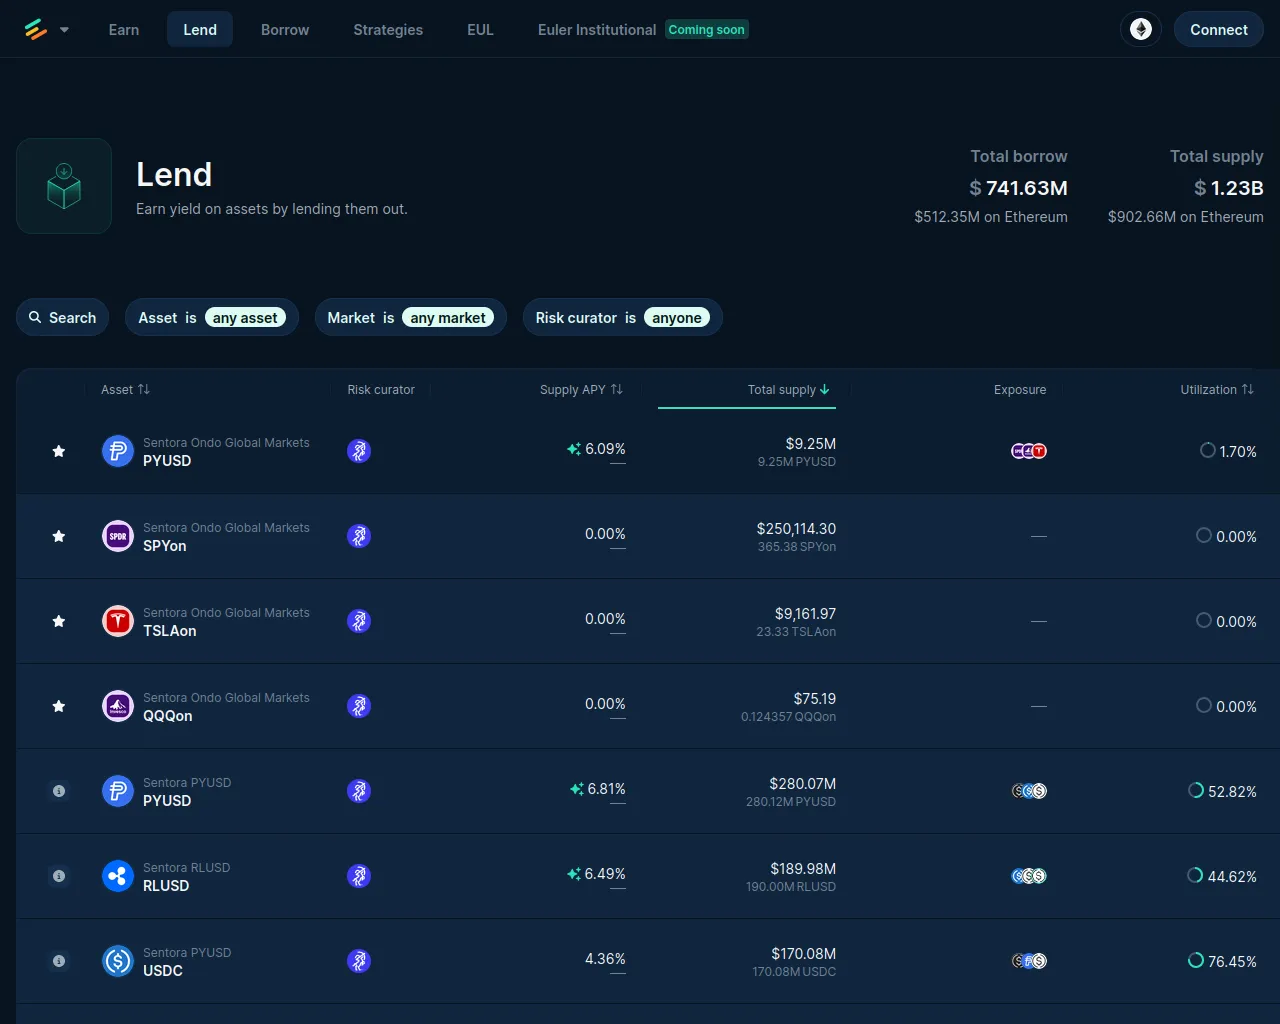
Task: Click the $250,114.30 total supply value
Action: tap(796, 529)
